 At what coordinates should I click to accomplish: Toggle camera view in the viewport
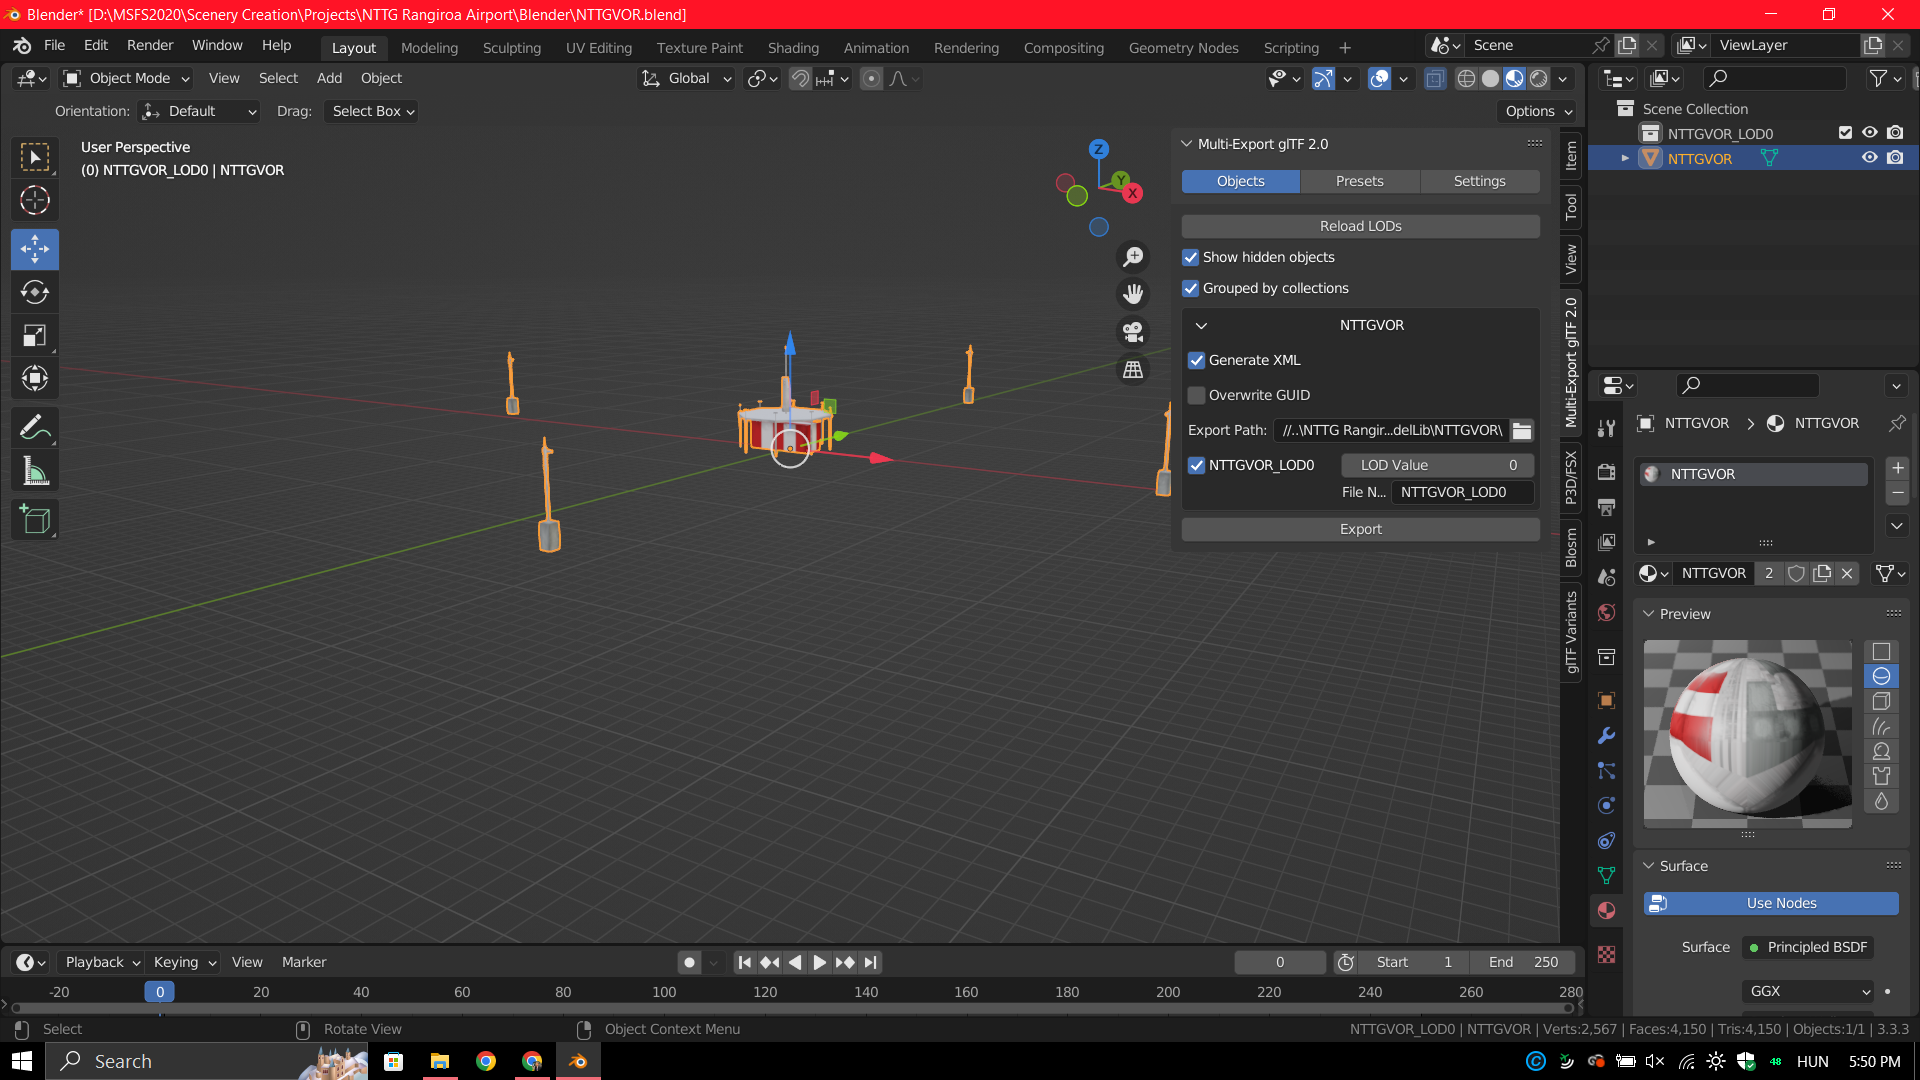tap(1133, 332)
